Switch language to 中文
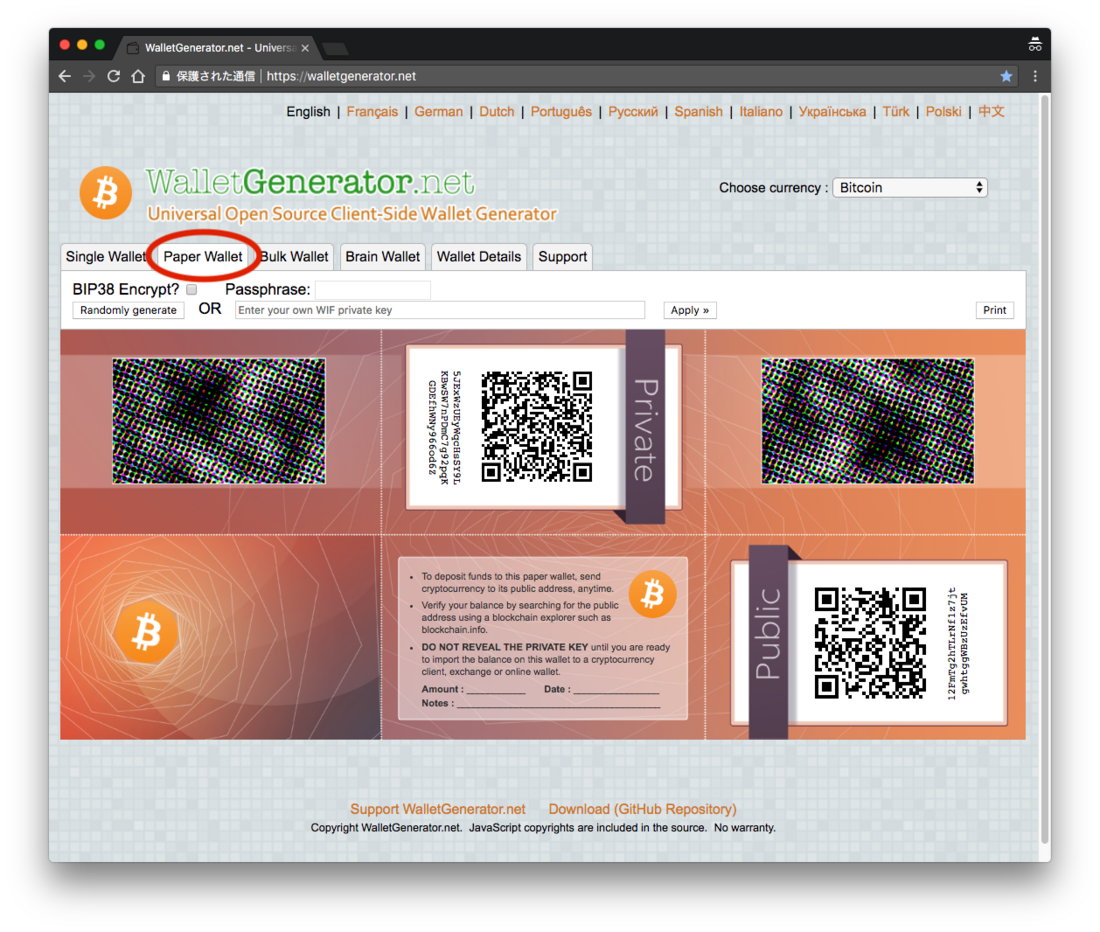The image size is (1100, 932). coord(991,112)
